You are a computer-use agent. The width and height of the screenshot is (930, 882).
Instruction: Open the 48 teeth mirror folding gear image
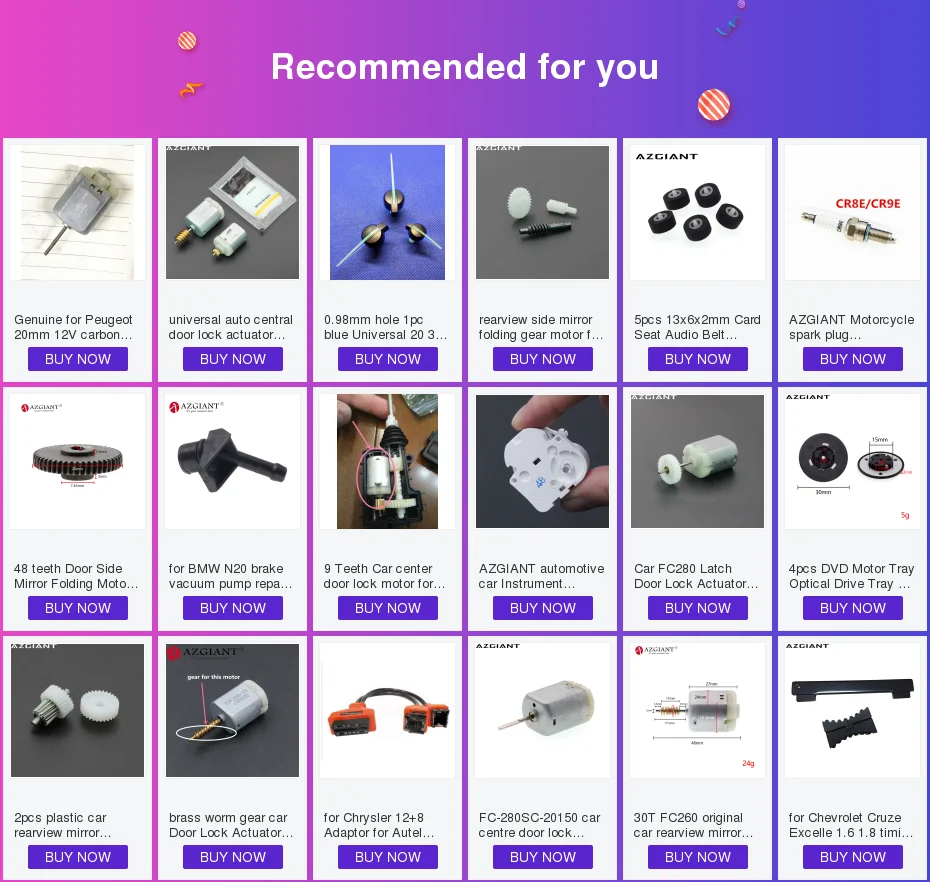(78, 461)
